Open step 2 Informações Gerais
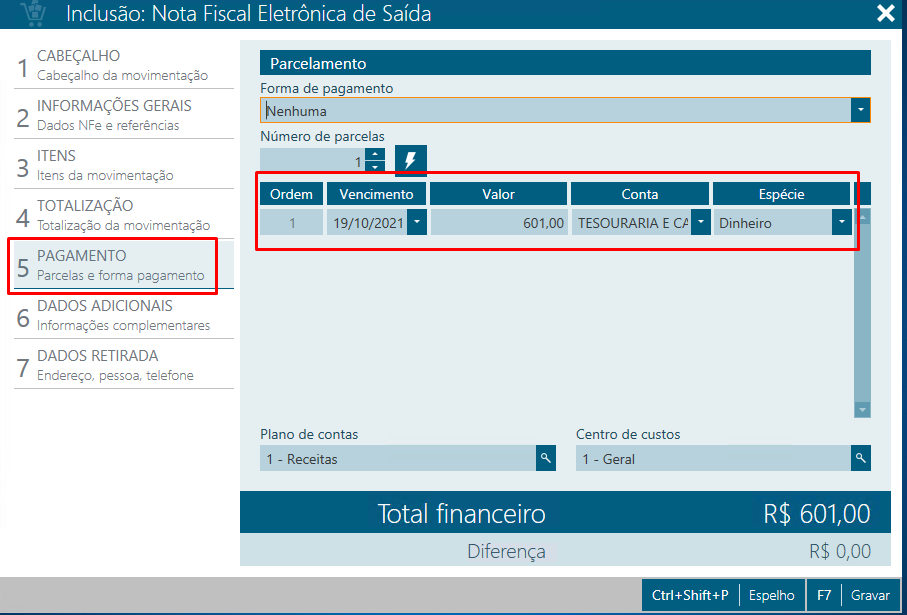Screen dimensions: 907x615 point(124,115)
